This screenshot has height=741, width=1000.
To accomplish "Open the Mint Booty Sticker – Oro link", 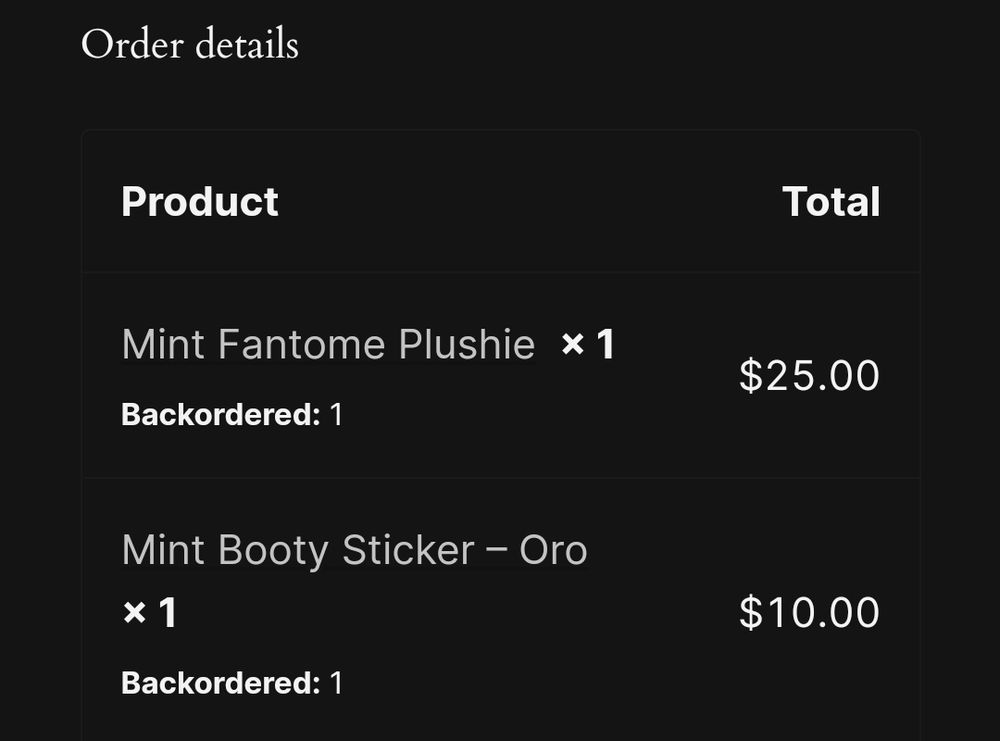I will coord(354,550).
